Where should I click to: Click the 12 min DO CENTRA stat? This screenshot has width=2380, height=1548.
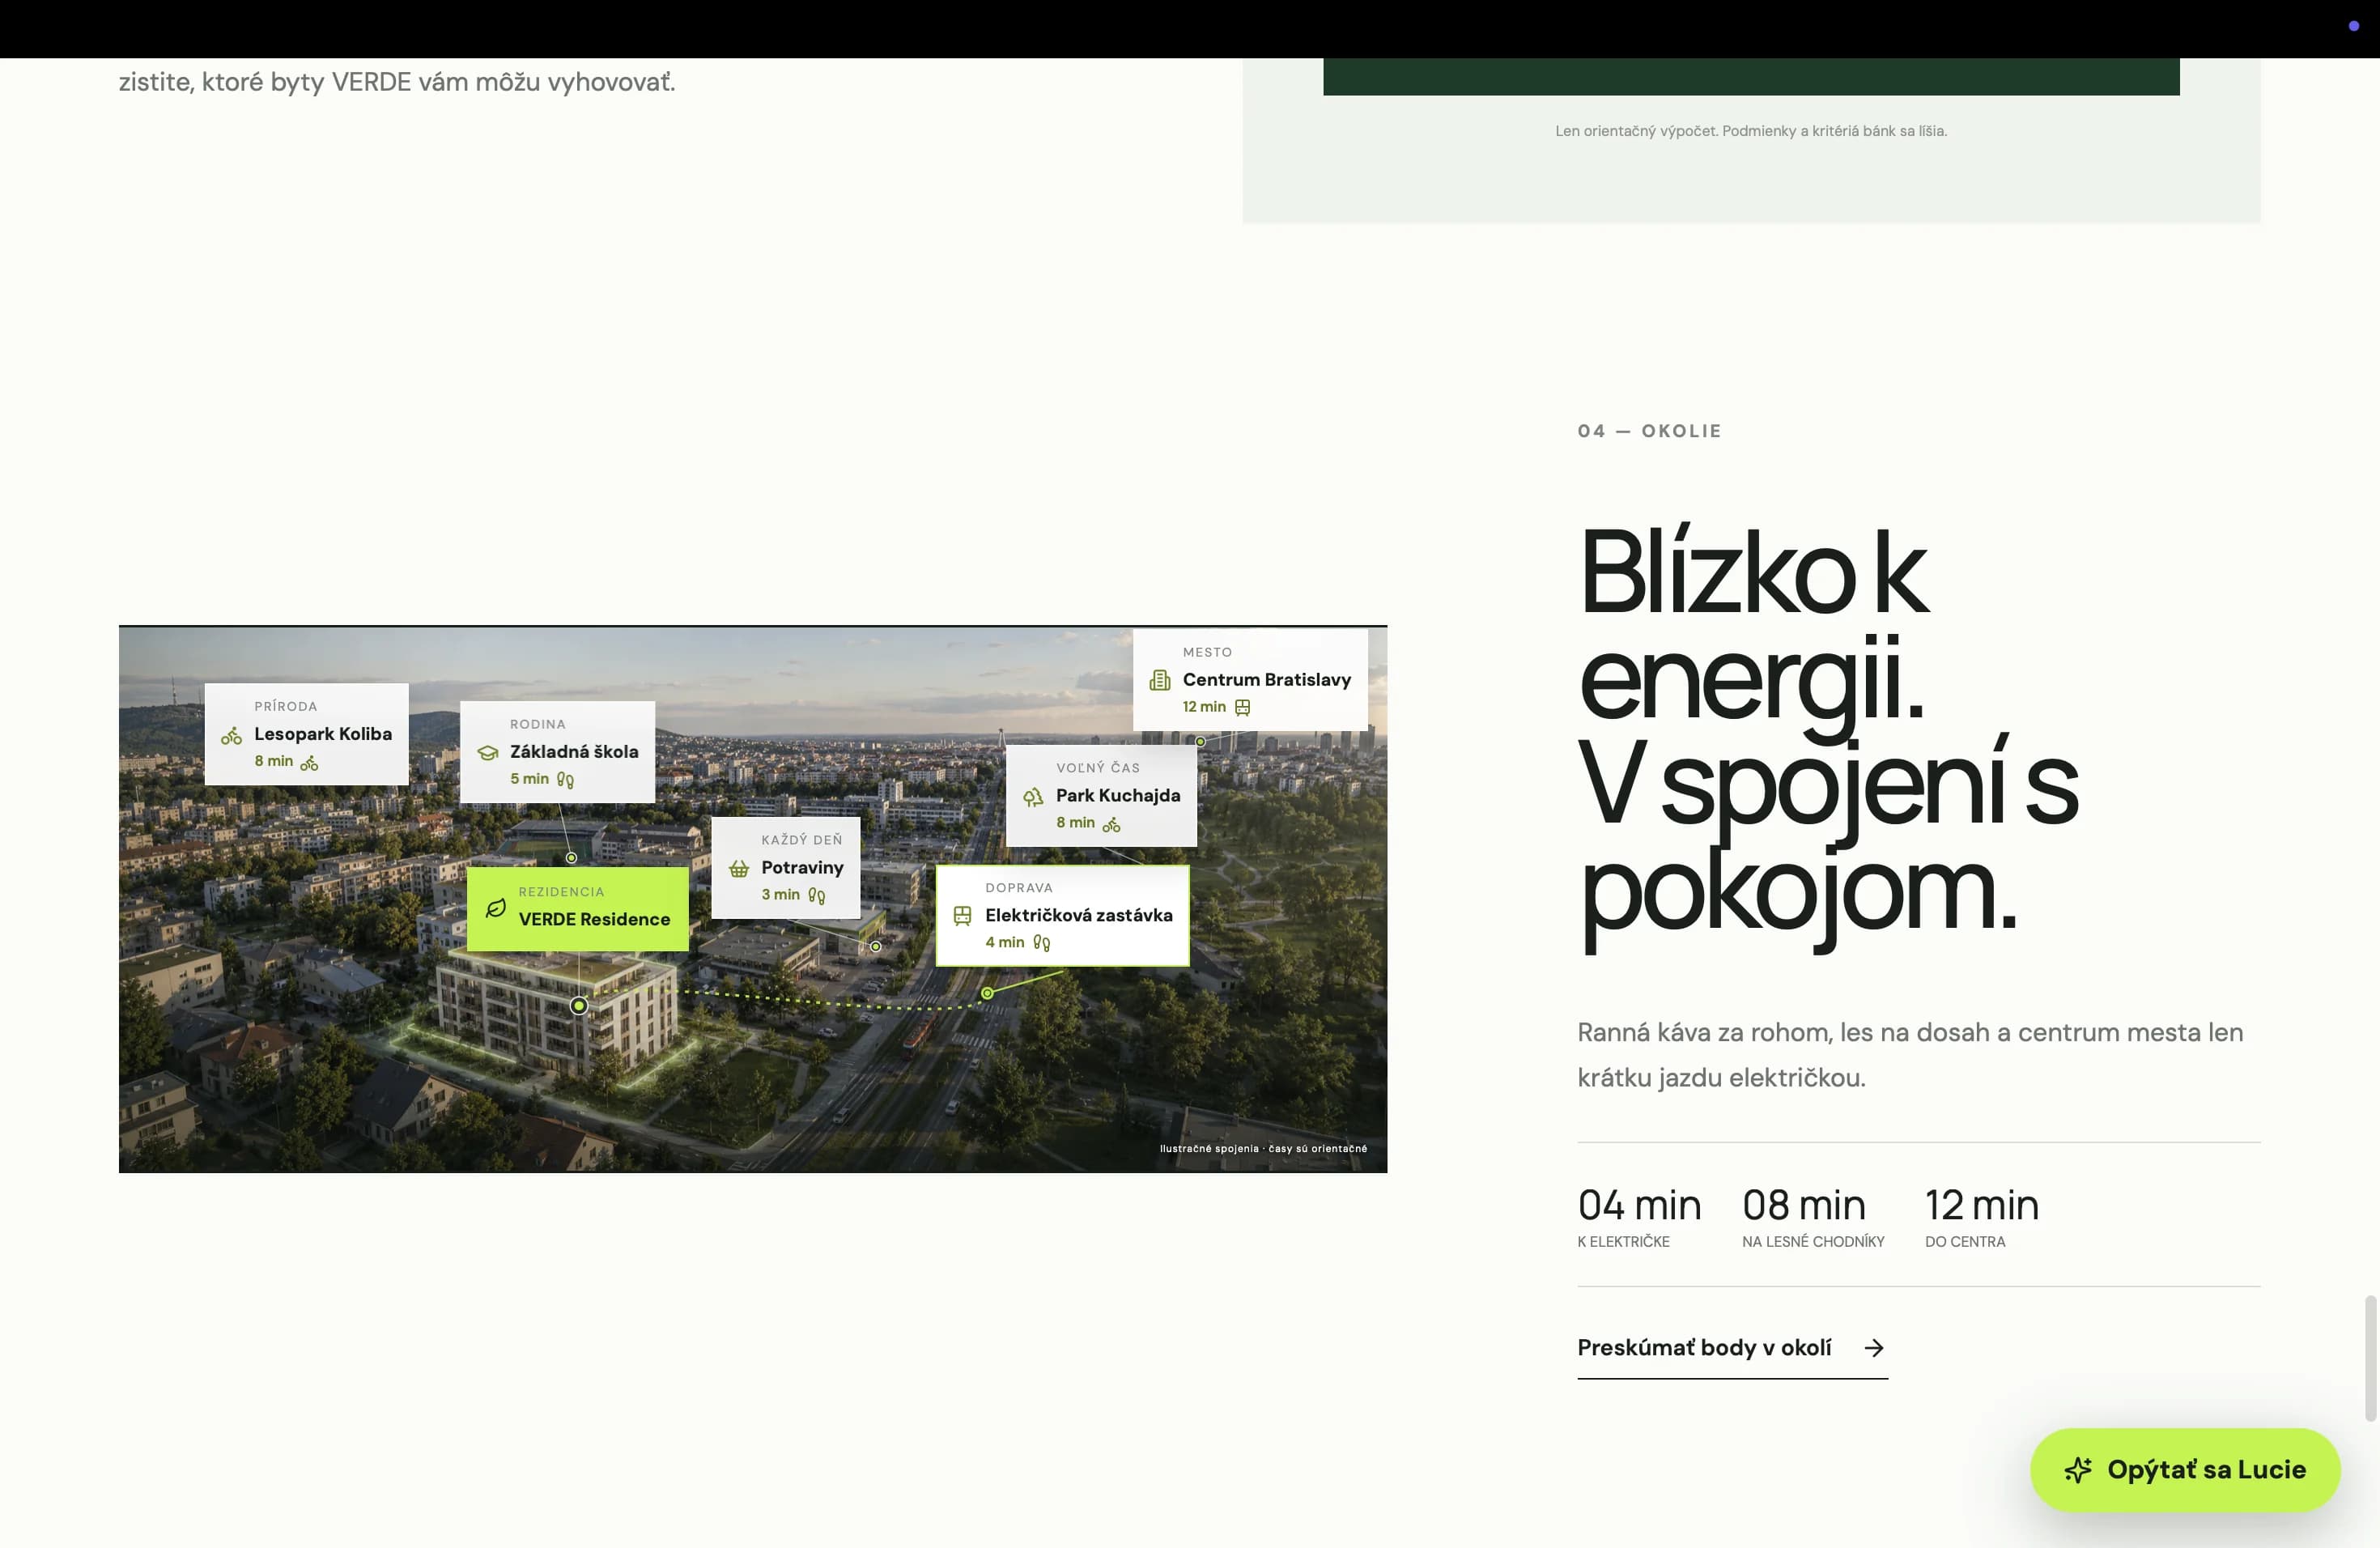[1981, 1217]
